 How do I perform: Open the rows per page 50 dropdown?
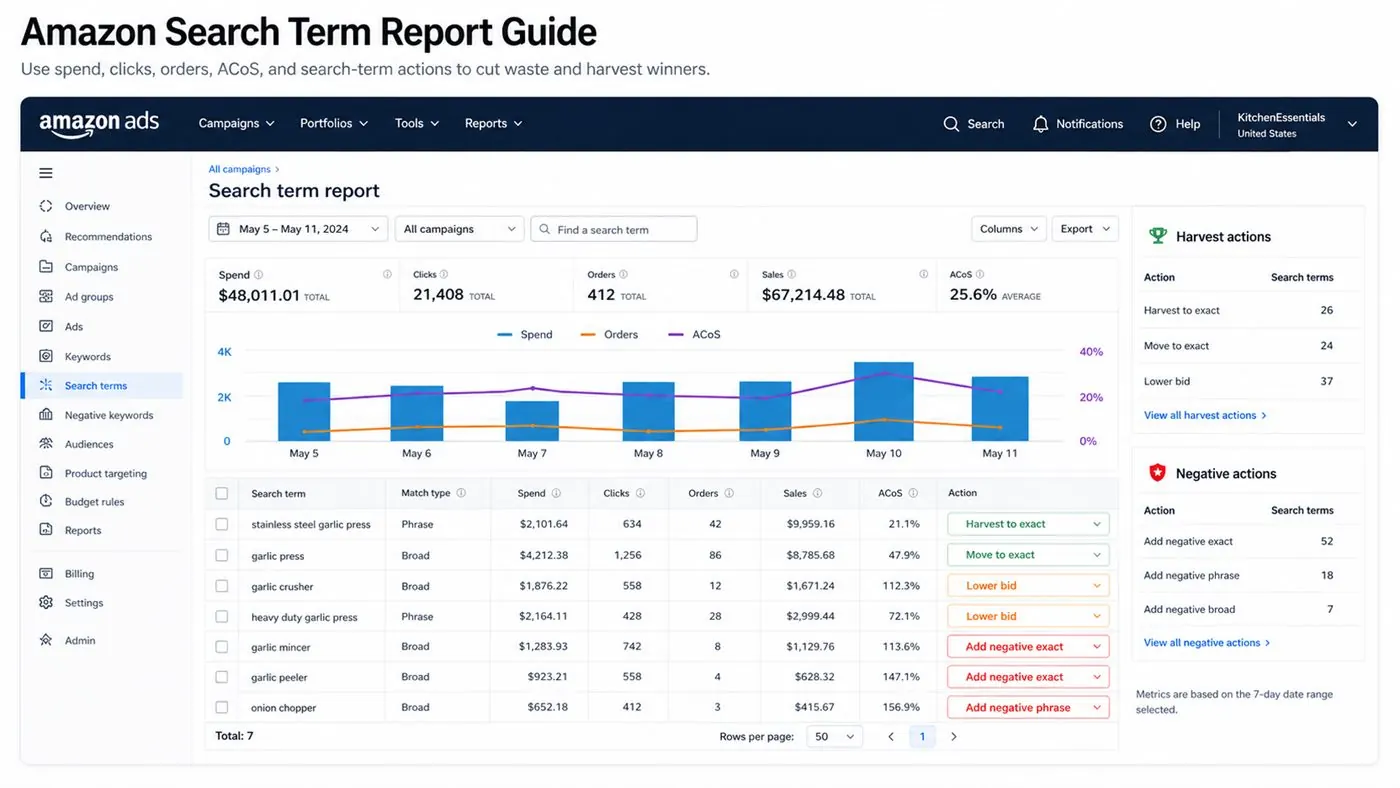[x=835, y=736]
